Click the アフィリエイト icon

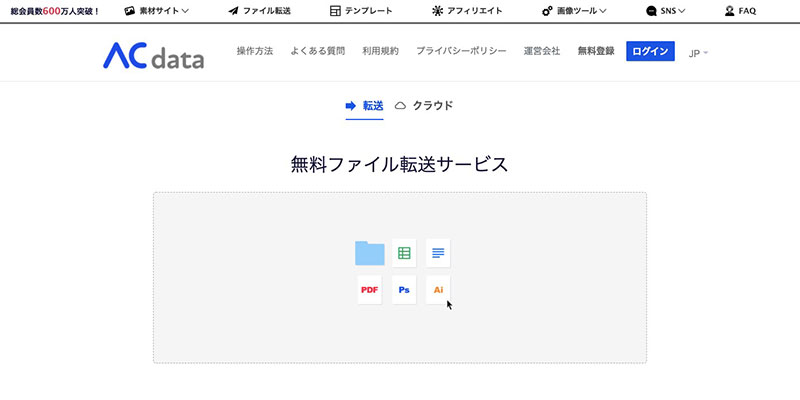point(437,11)
